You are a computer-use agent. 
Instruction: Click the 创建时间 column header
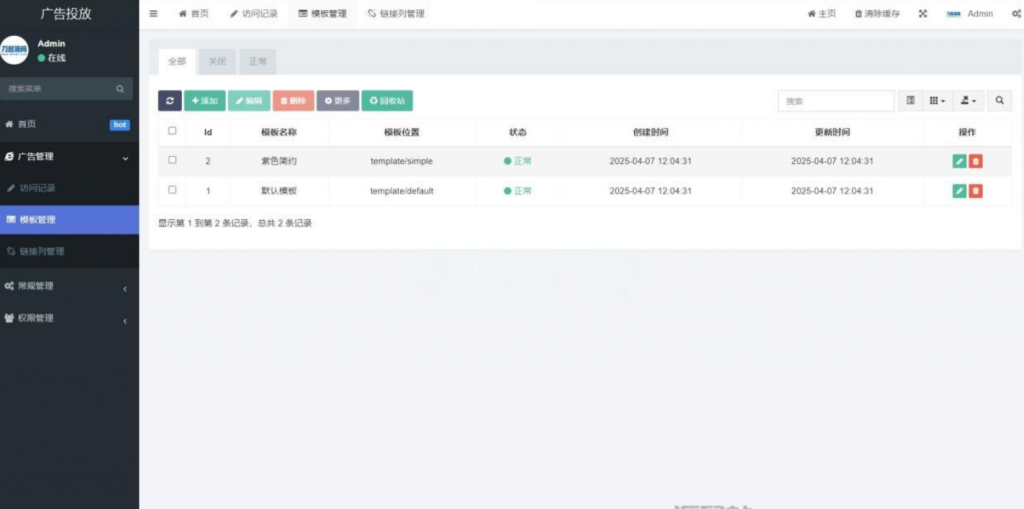(x=650, y=132)
